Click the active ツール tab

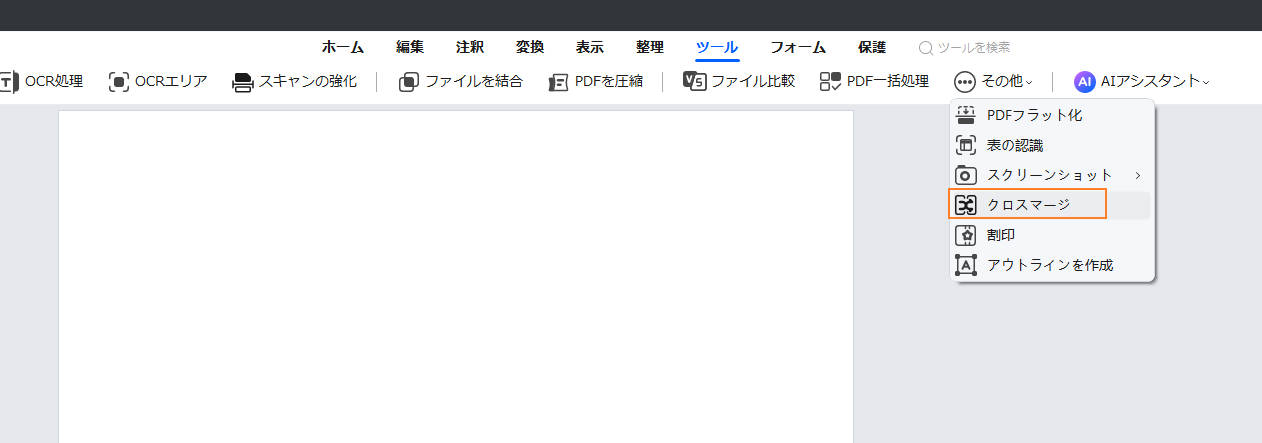(x=717, y=47)
